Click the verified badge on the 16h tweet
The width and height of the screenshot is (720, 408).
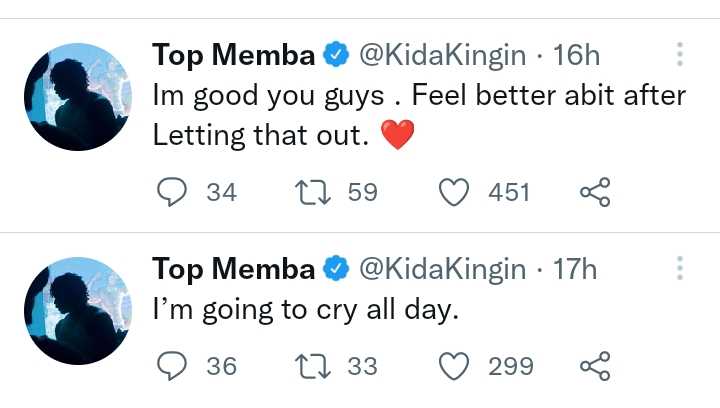coord(337,56)
